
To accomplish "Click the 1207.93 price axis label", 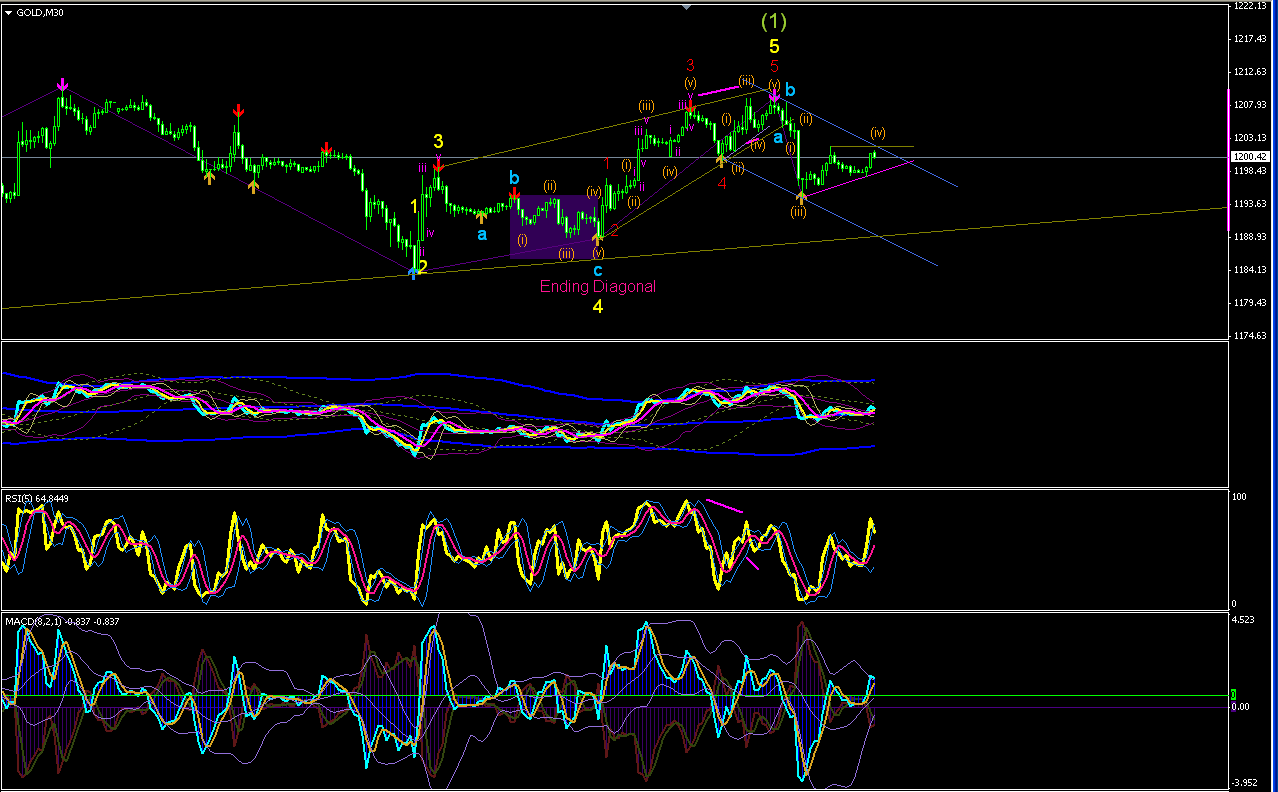I will (1252, 105).
